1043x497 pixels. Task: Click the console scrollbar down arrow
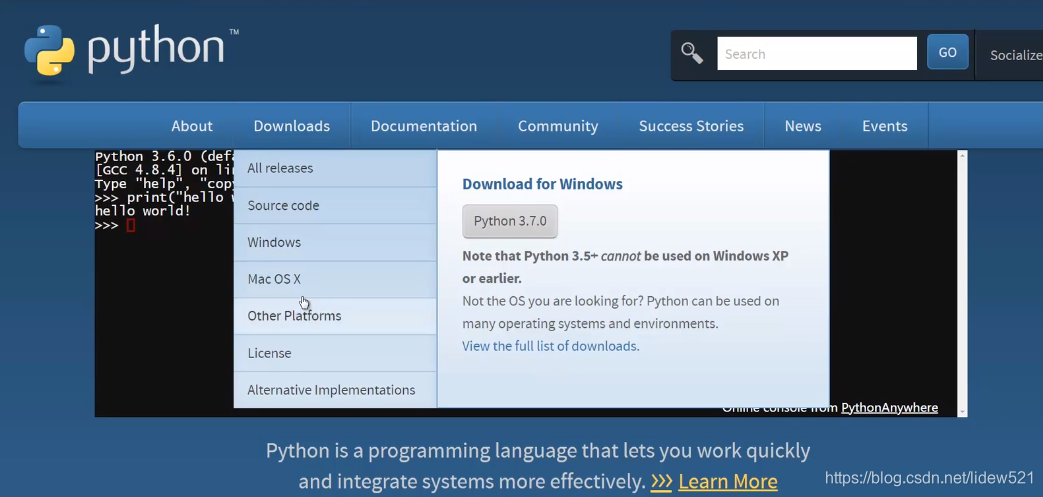tap(962, 412)
